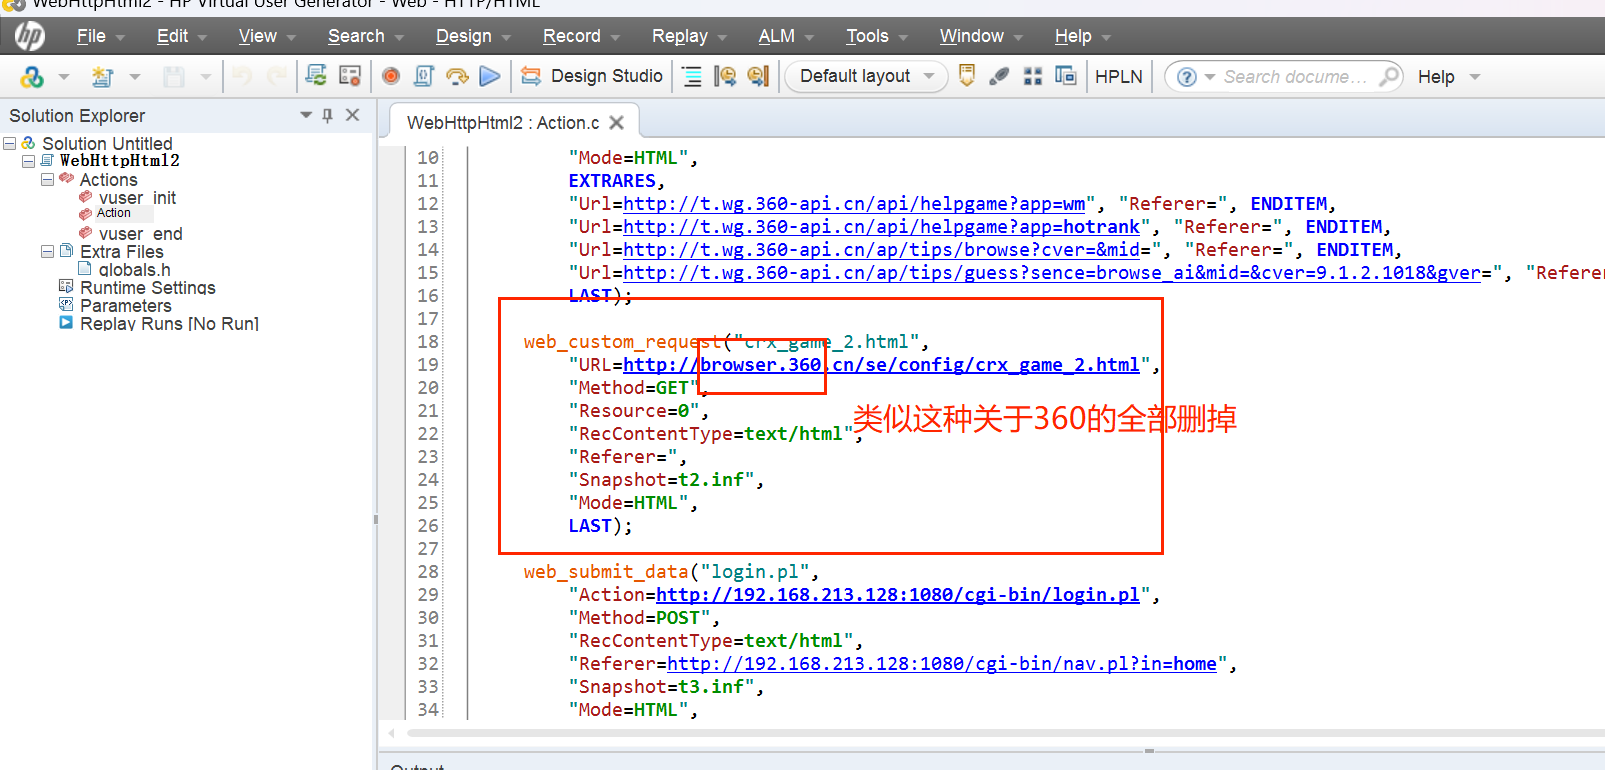
Task: Open the New Script dropdown arrow
Action: tap(135, 77)
